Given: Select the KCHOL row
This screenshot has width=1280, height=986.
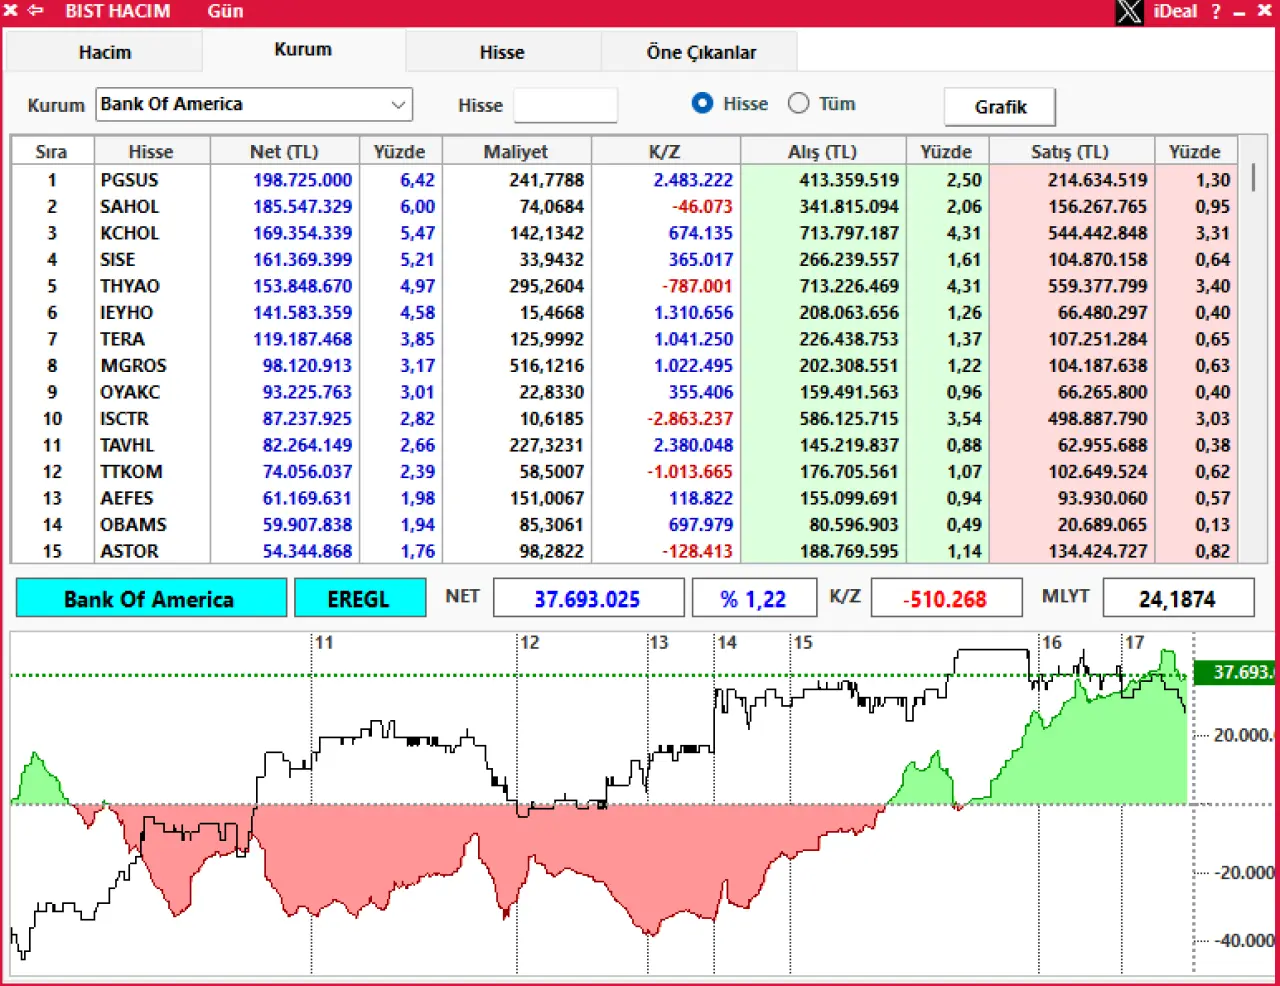Looking at the screenshot, I should click(x=624, y=233).
